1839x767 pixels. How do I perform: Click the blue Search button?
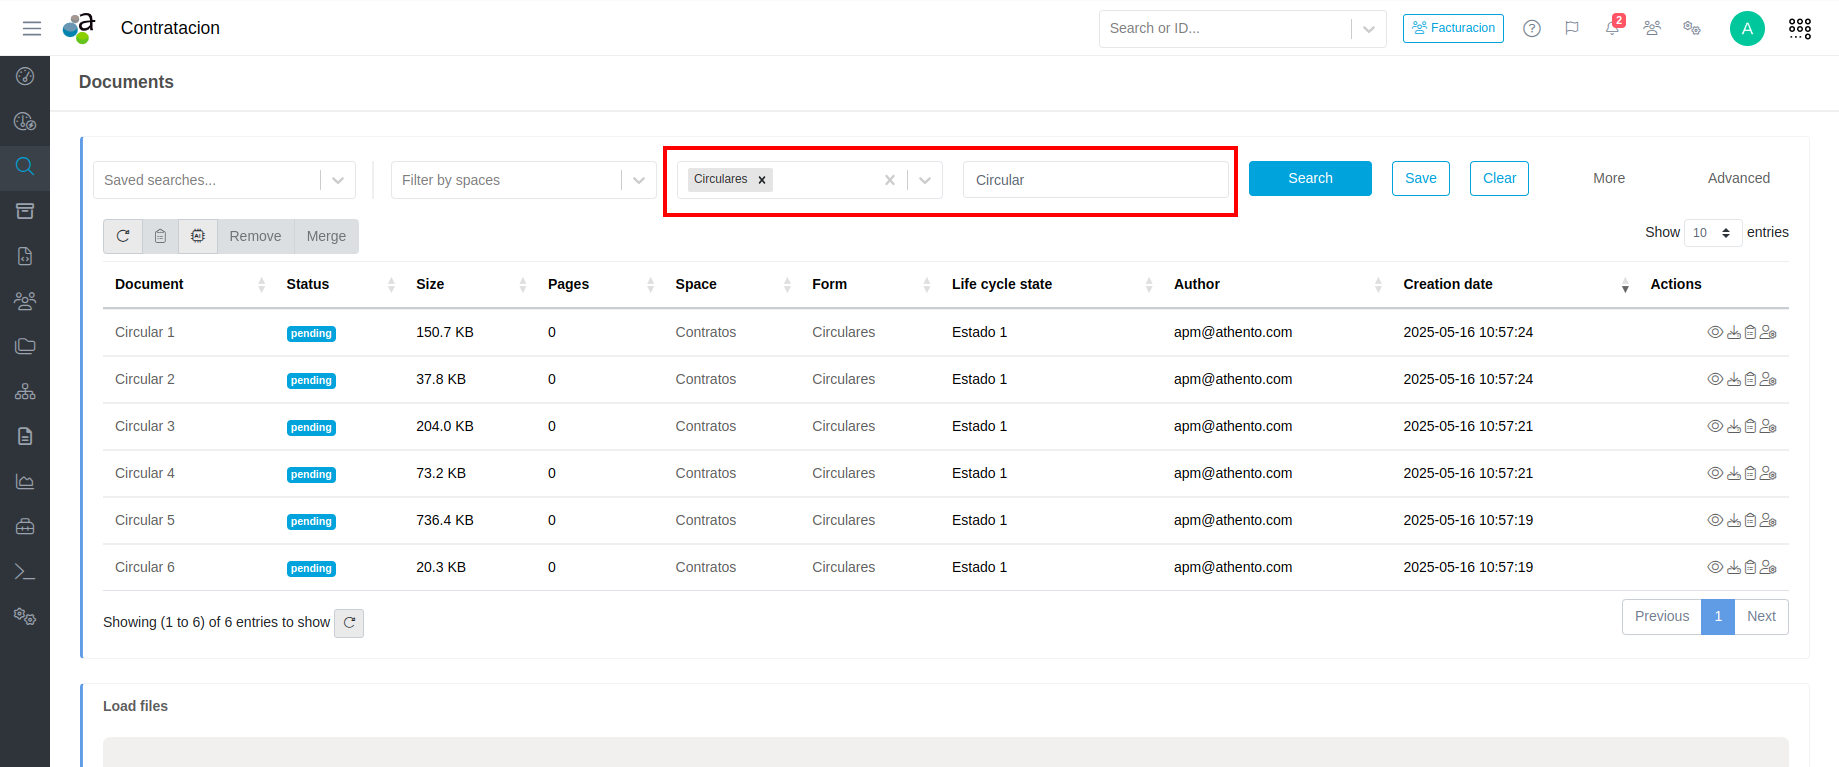tap(1309, 178)
